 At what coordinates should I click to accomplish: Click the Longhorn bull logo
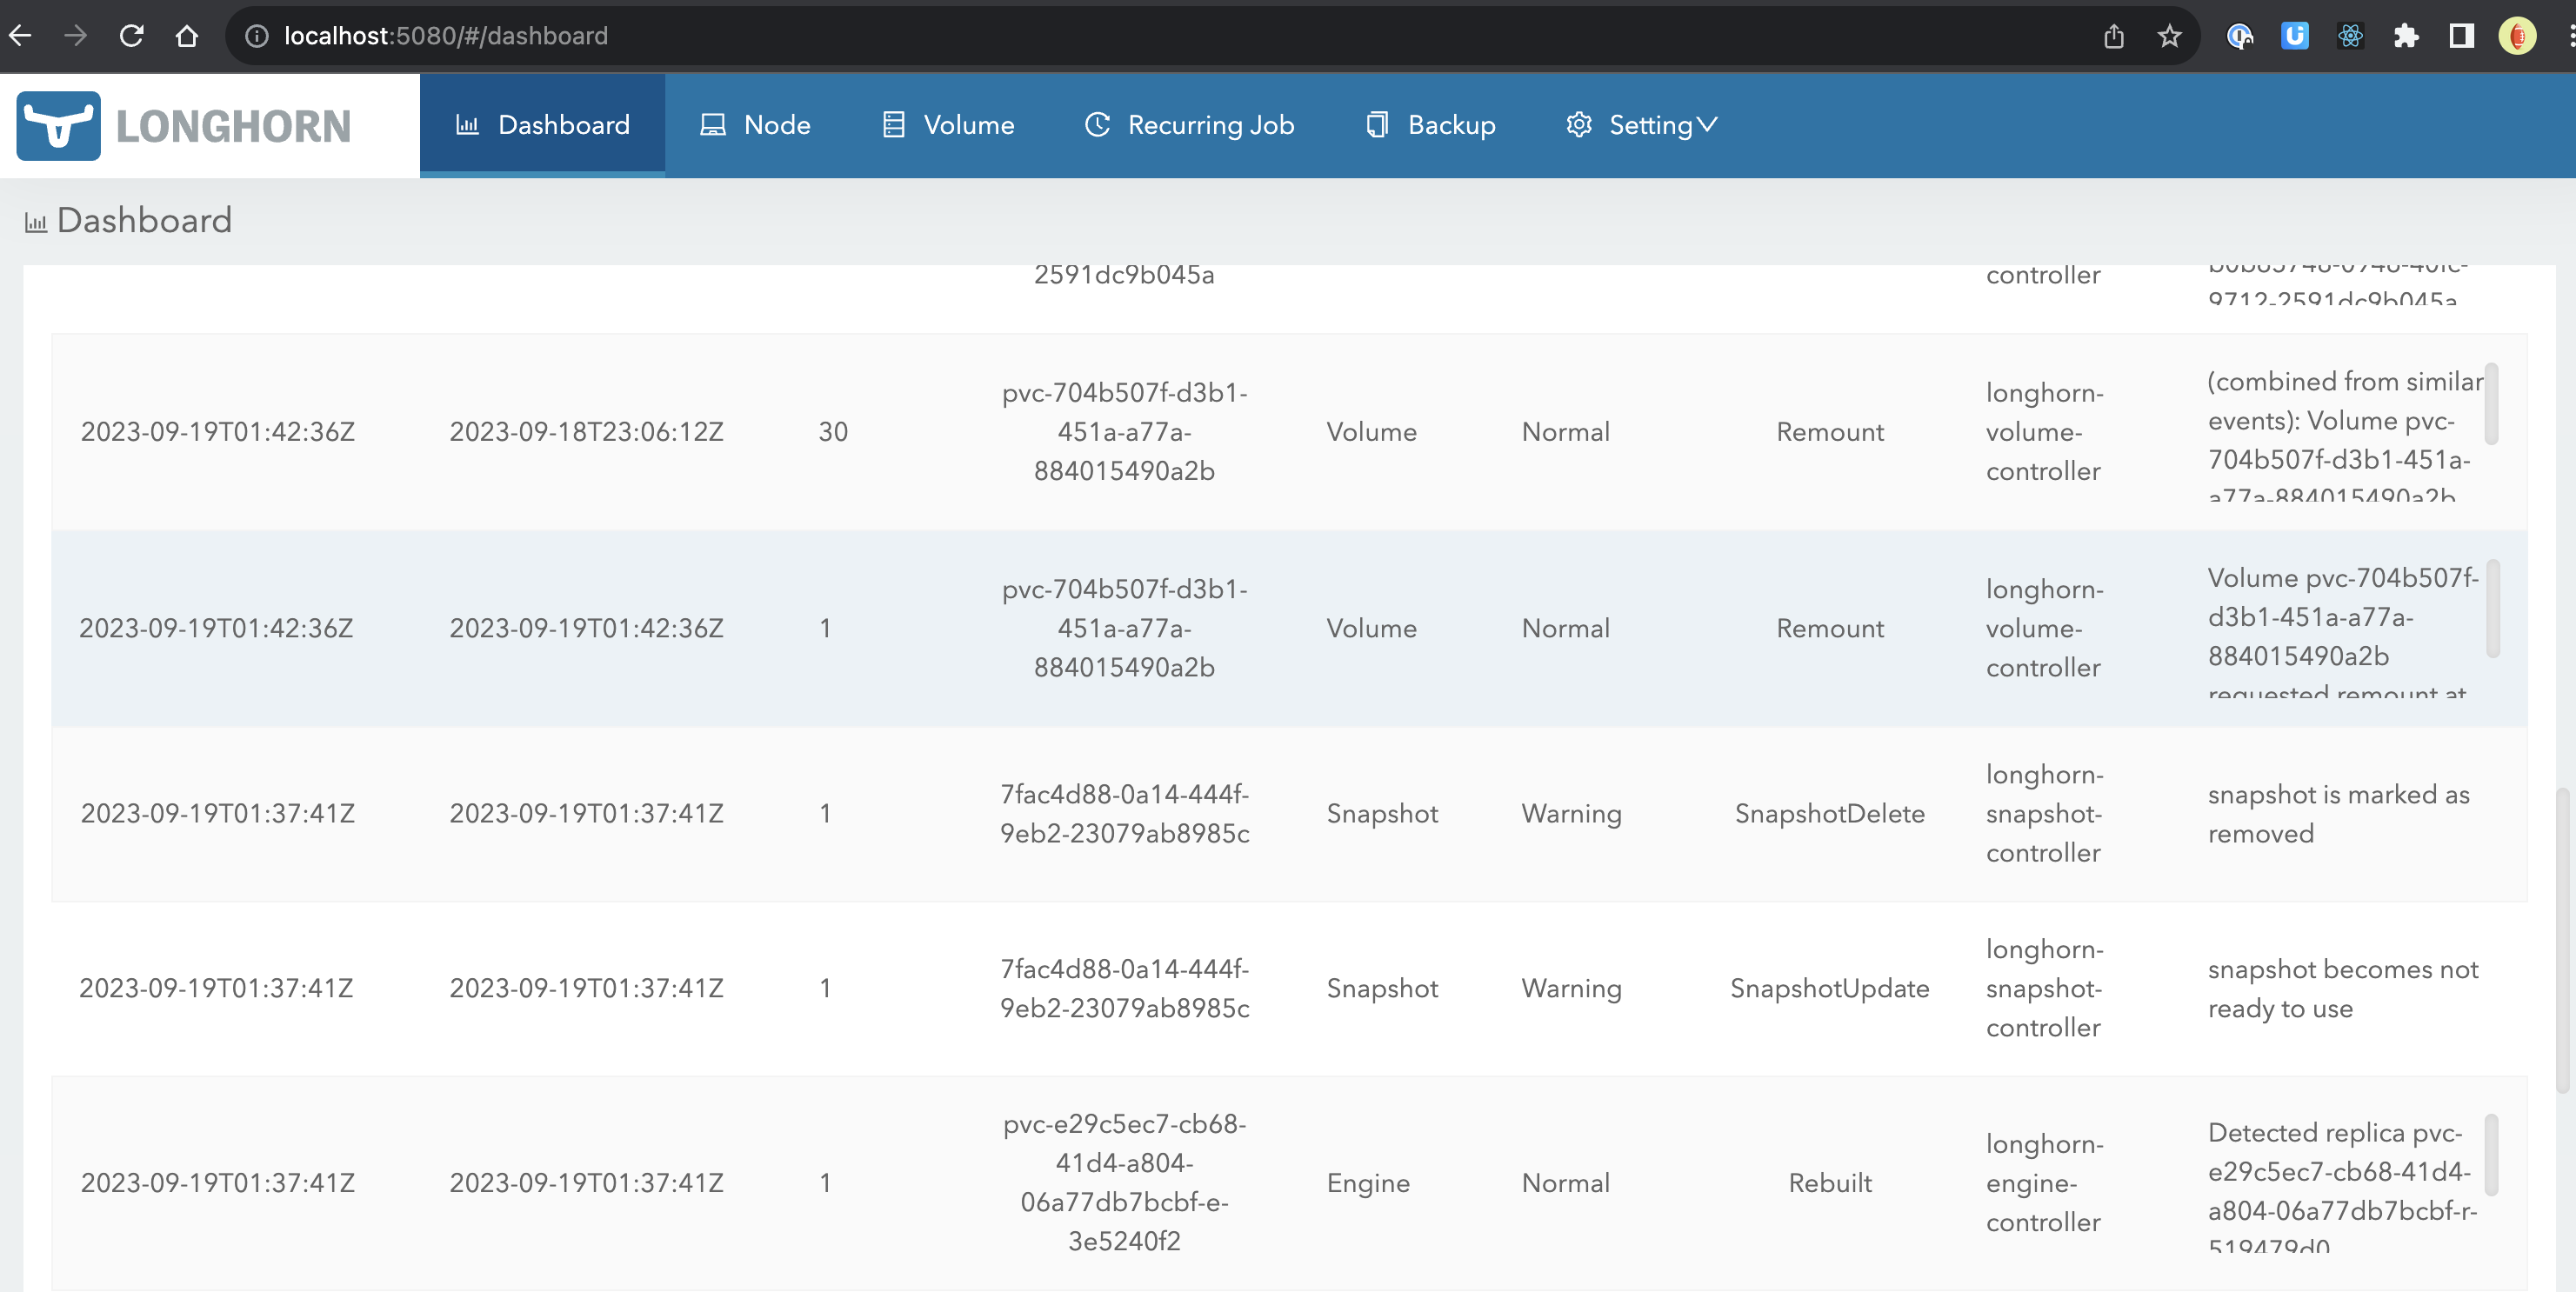click(x=58, y=124)
